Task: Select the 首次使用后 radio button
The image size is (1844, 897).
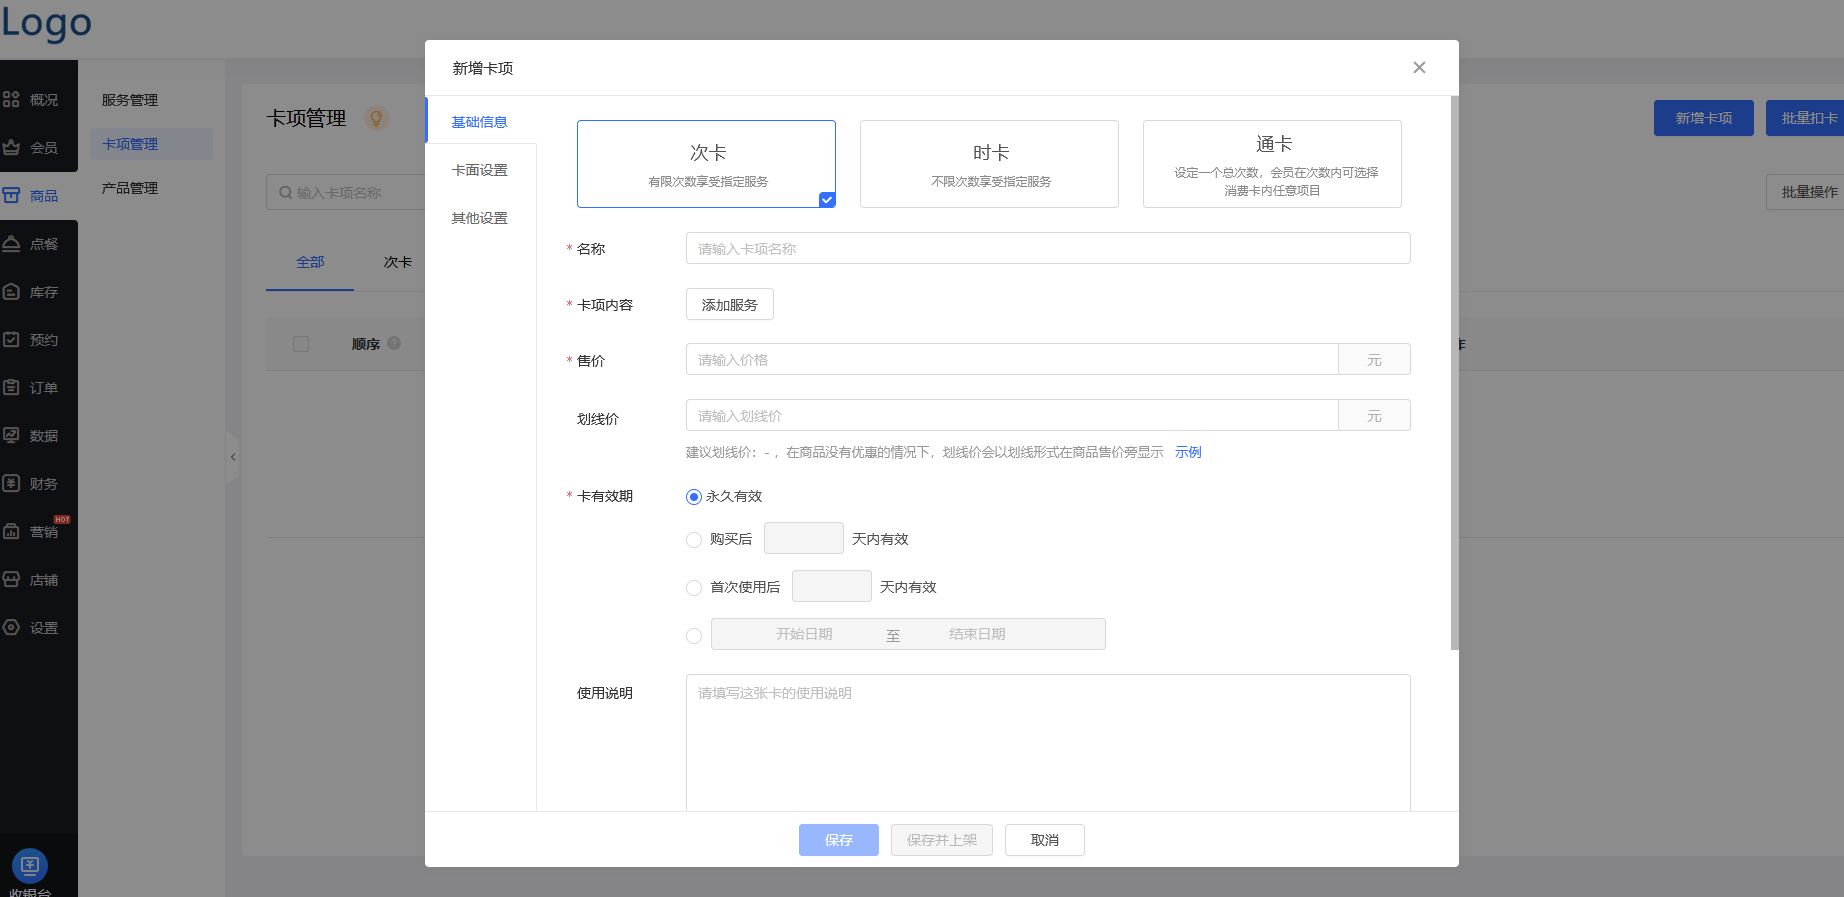Action: 694,588
